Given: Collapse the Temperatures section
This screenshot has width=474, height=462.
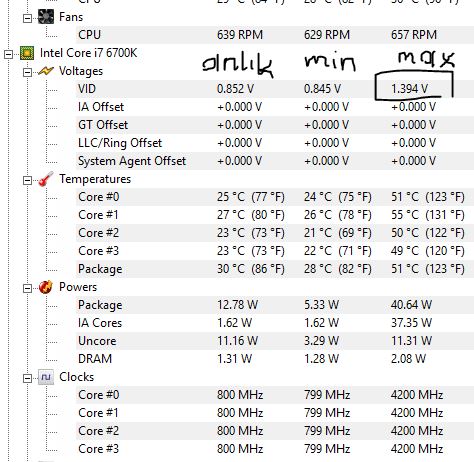Looking at the screenshot, I should (27, 180).
